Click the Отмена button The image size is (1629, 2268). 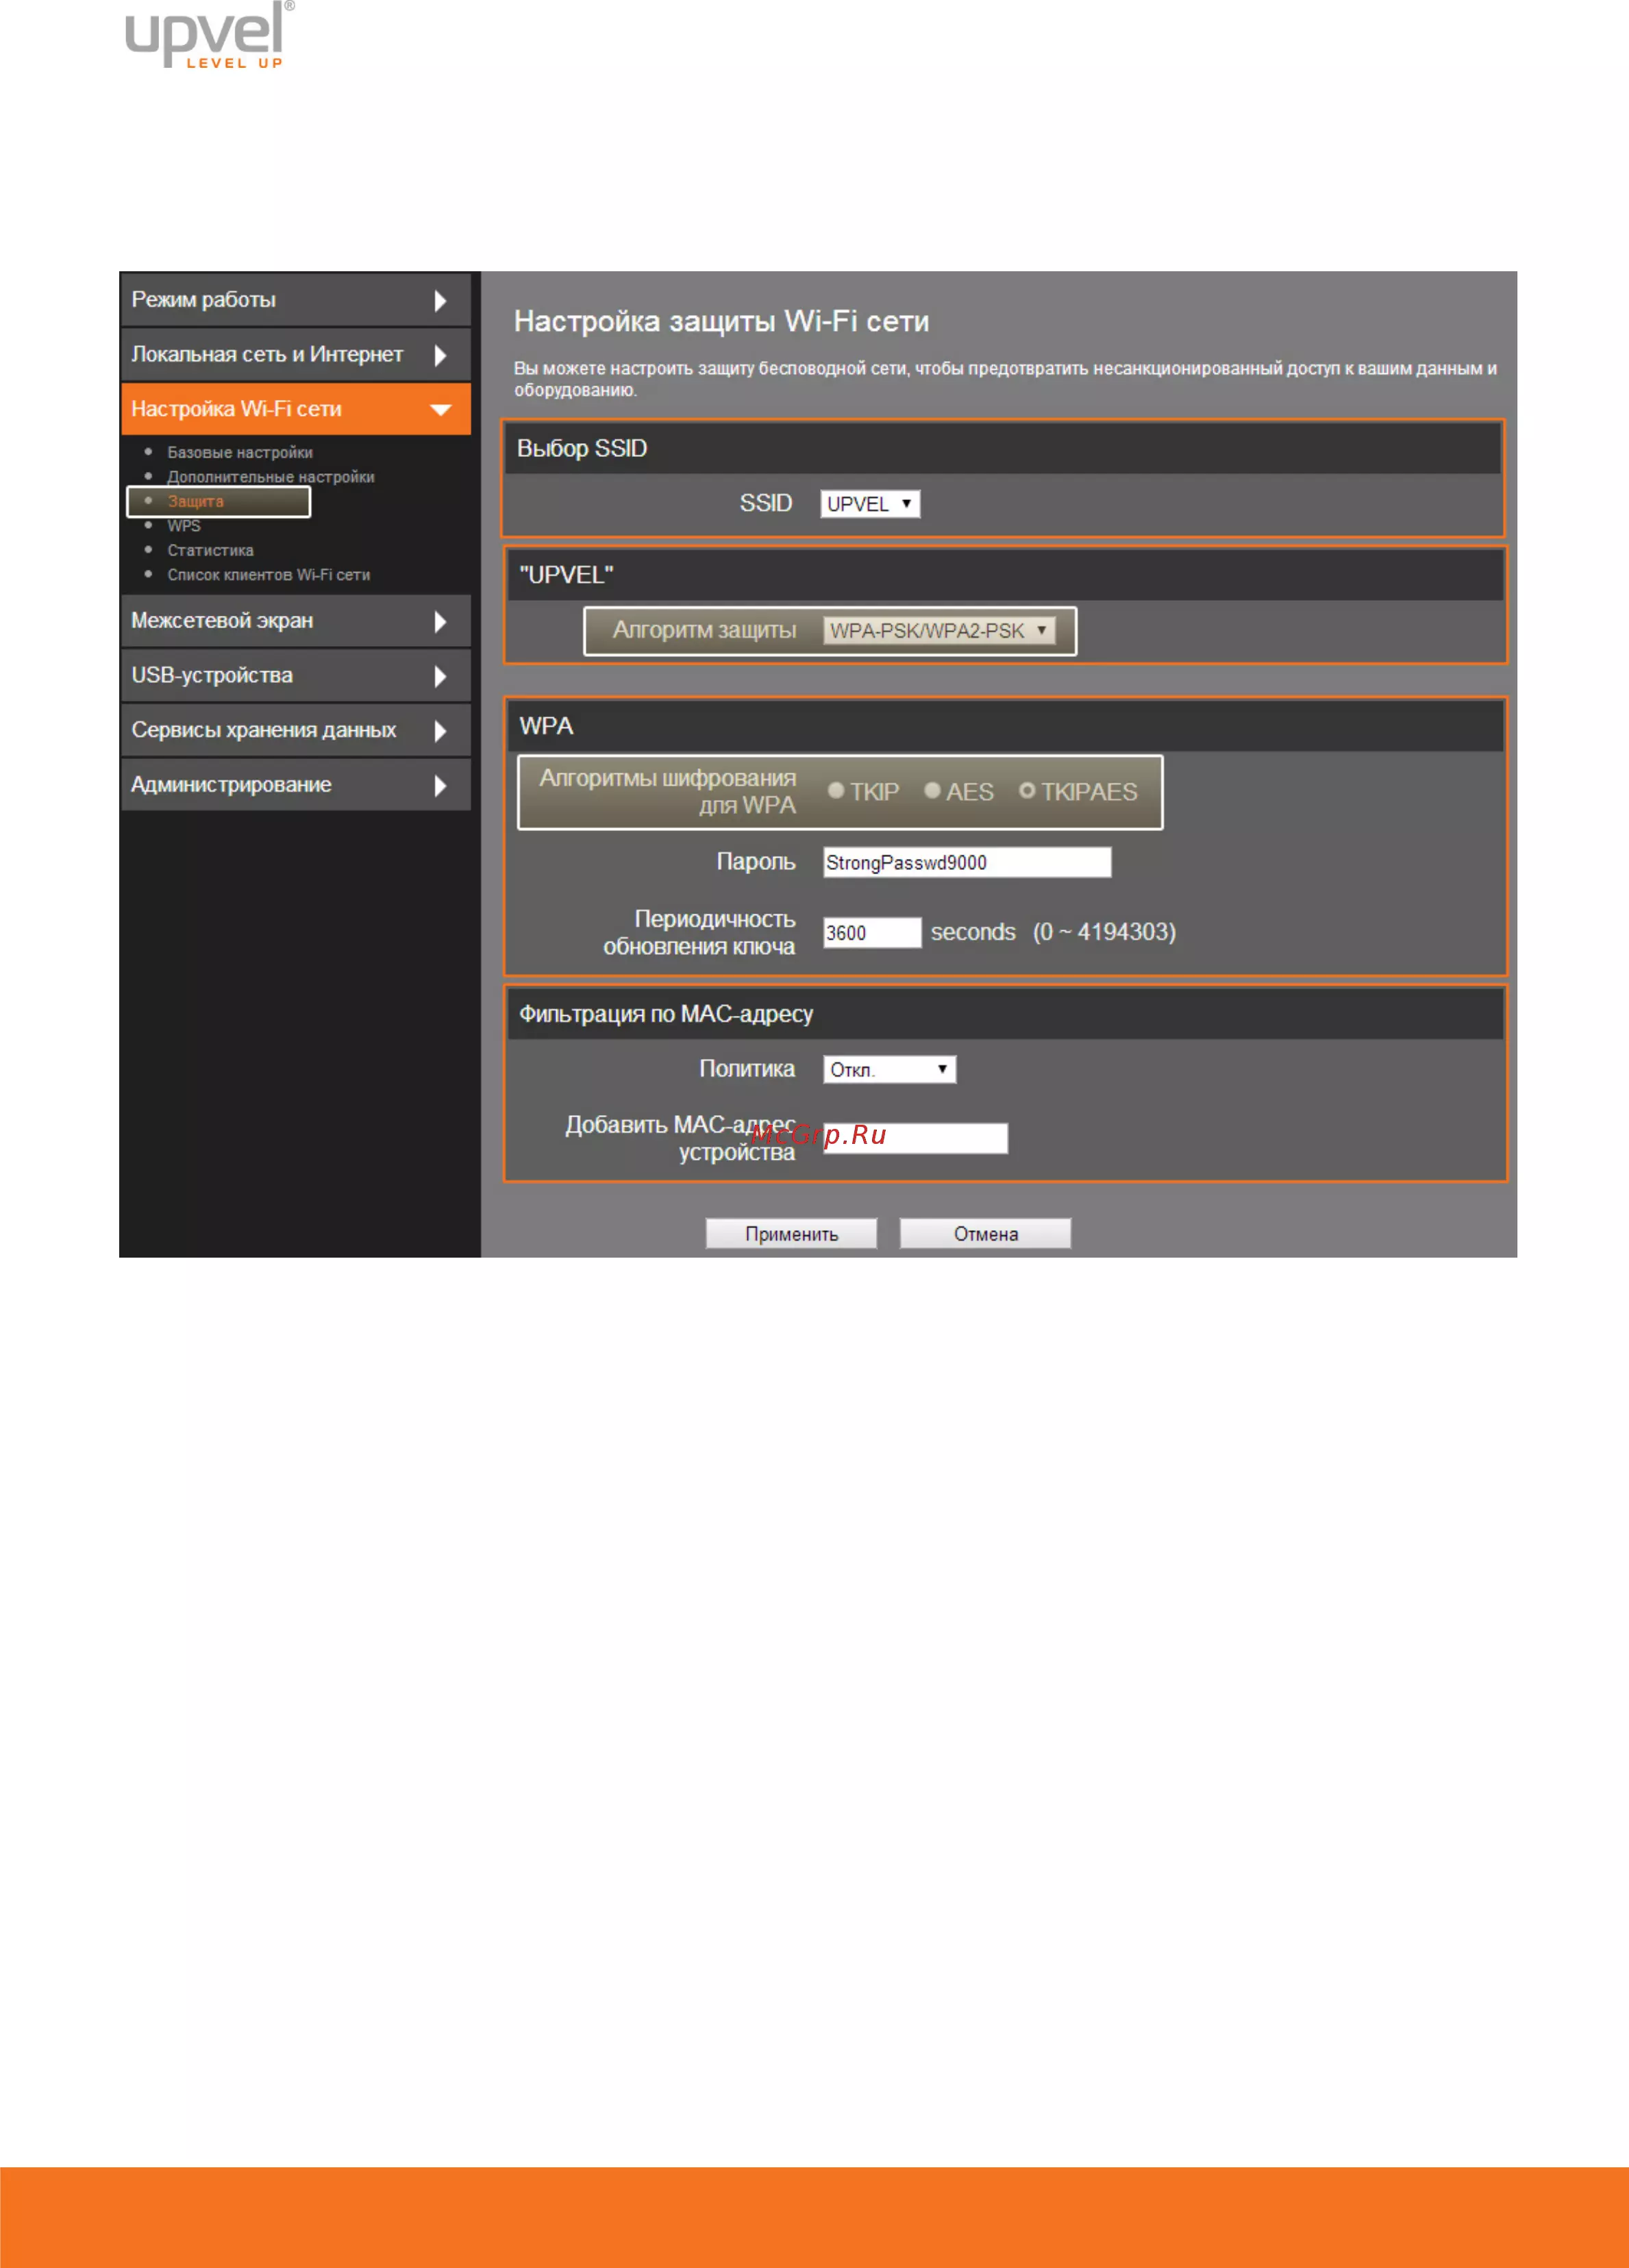tap(985, 1233)
